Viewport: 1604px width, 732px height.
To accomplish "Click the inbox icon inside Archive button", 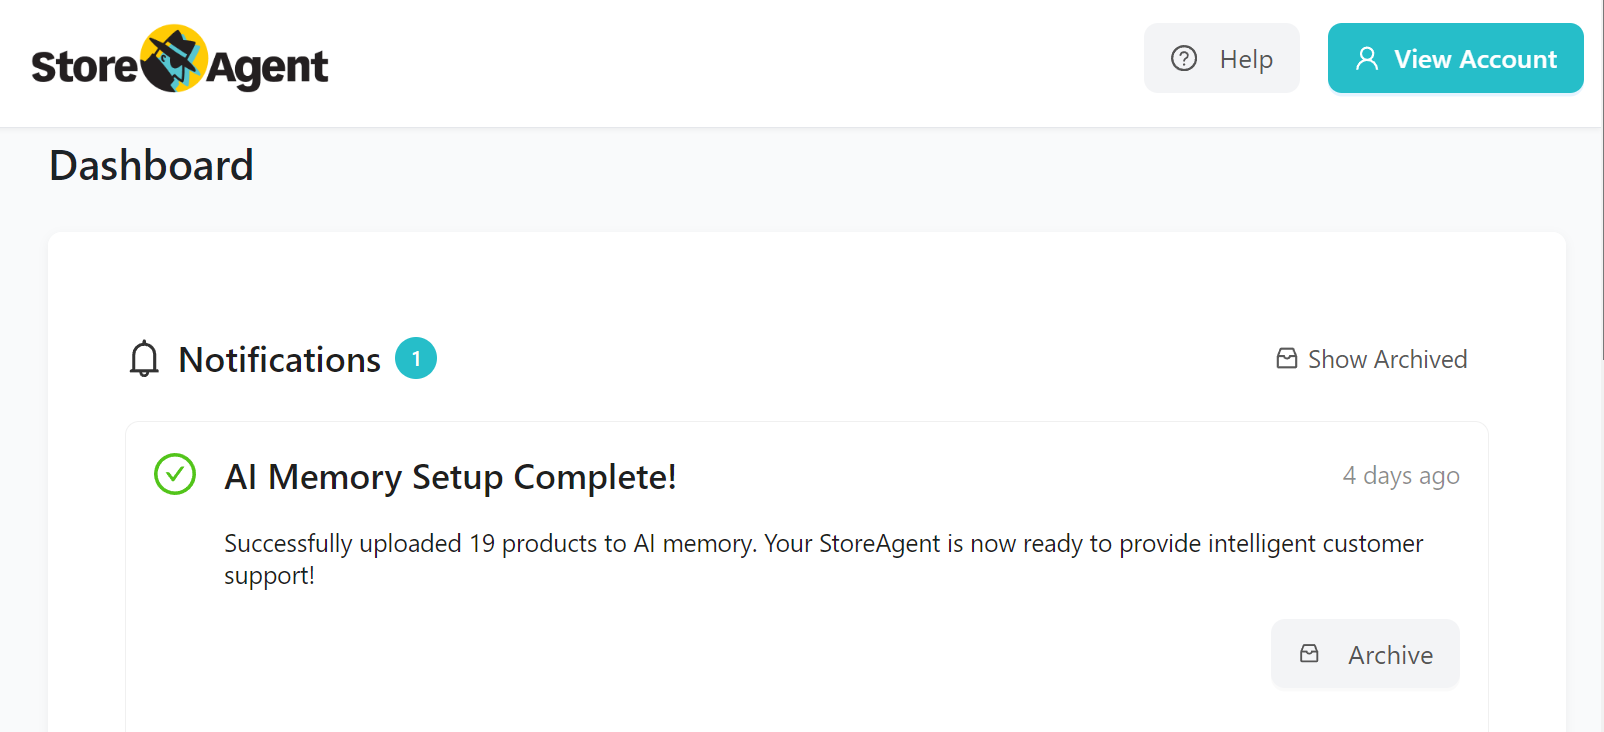I will [1309, 654].
